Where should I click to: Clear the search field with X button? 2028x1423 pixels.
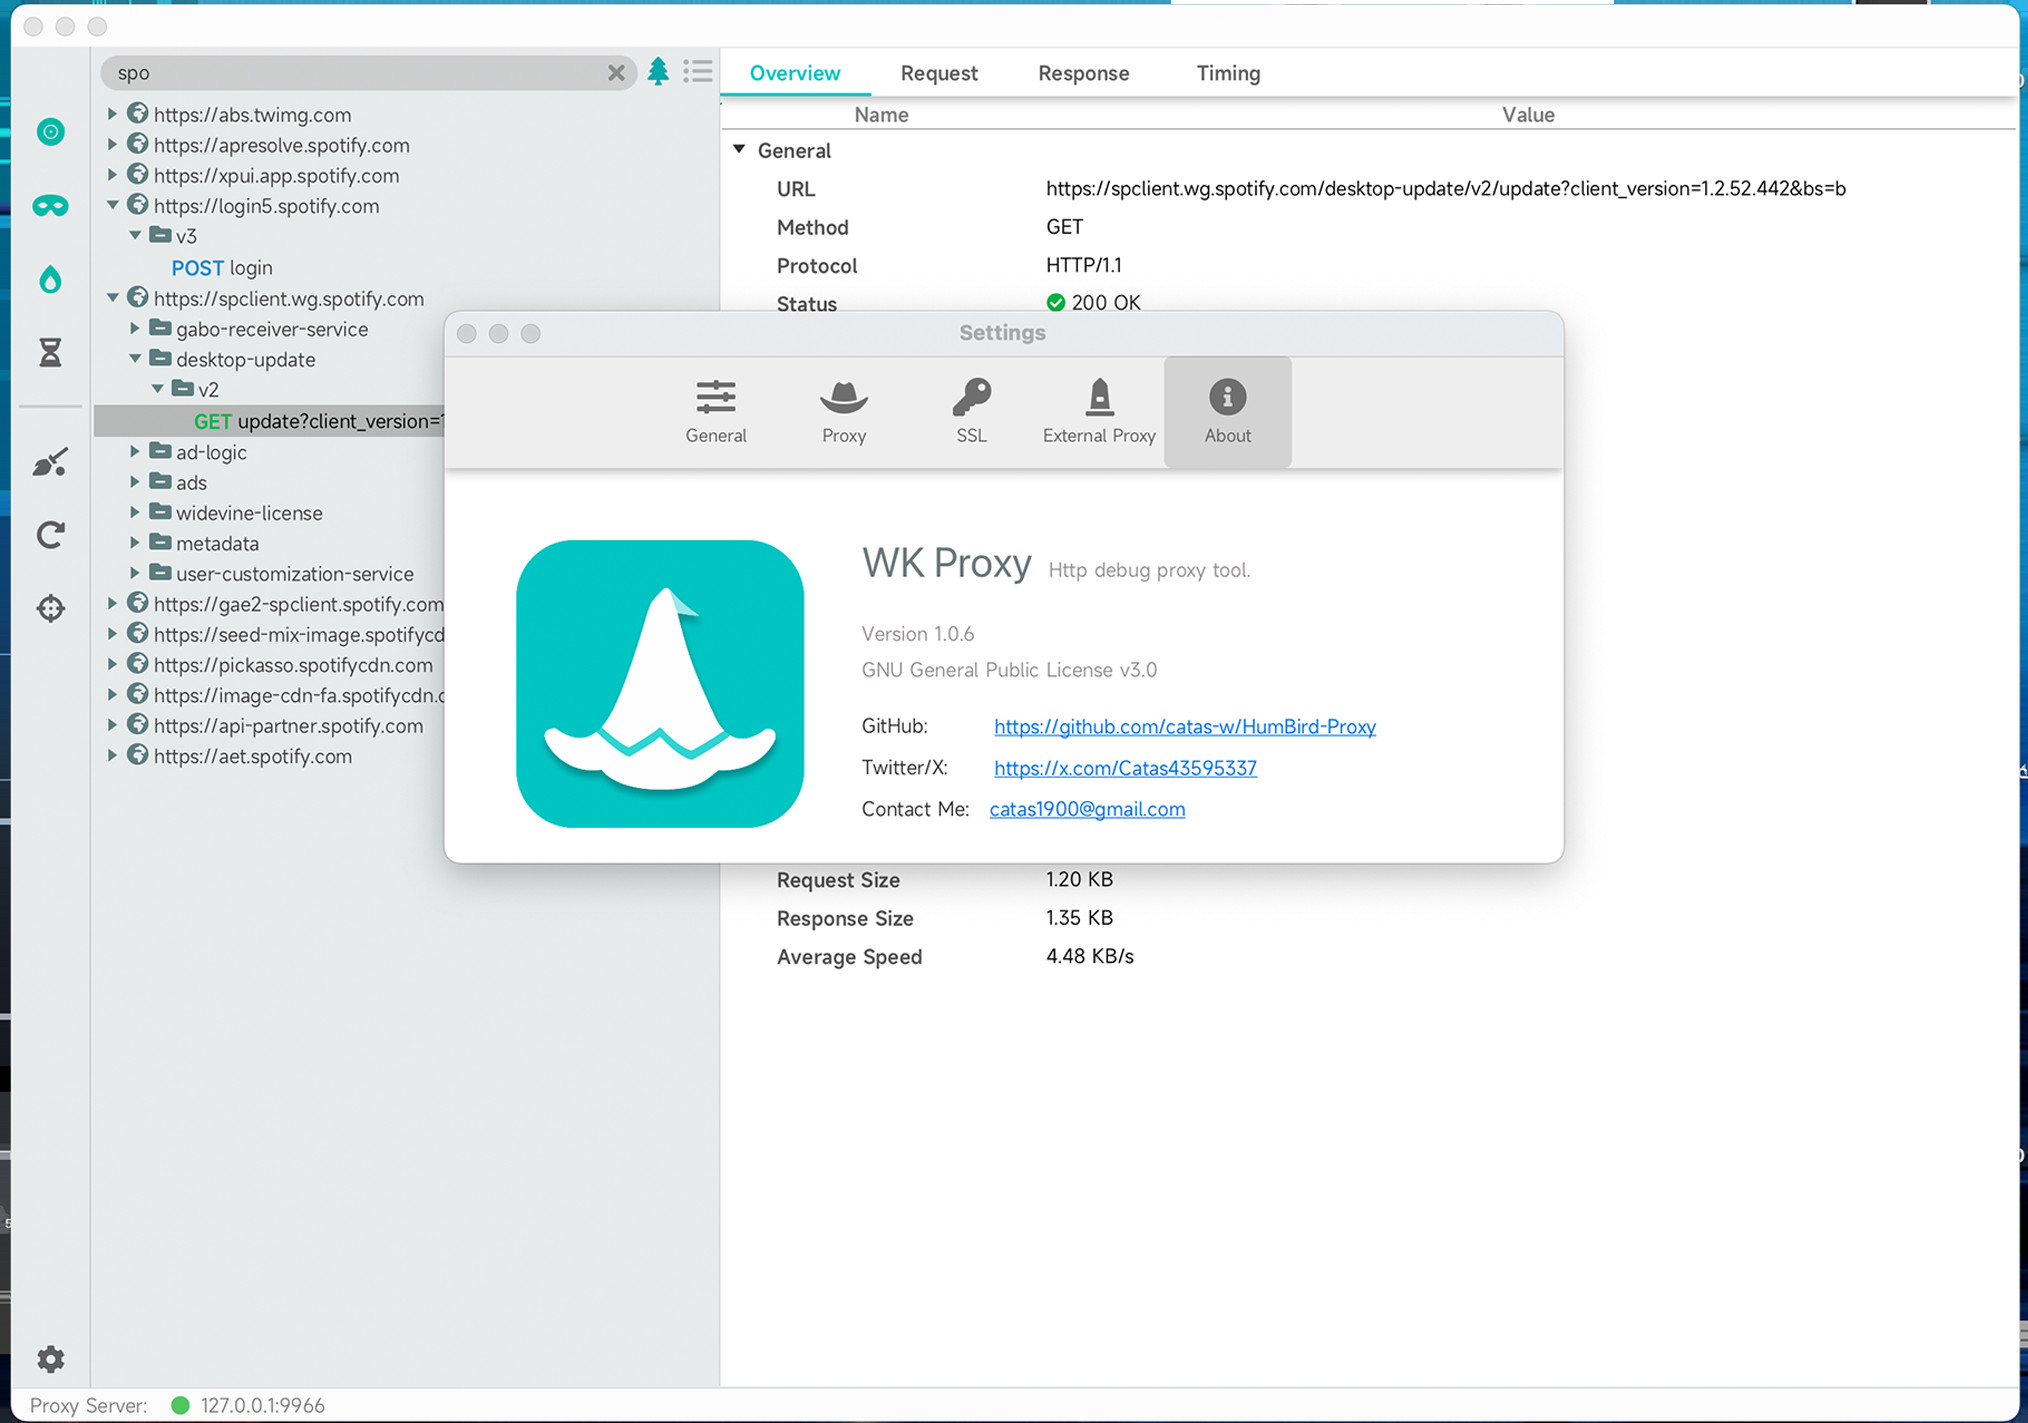click(616, 72)
